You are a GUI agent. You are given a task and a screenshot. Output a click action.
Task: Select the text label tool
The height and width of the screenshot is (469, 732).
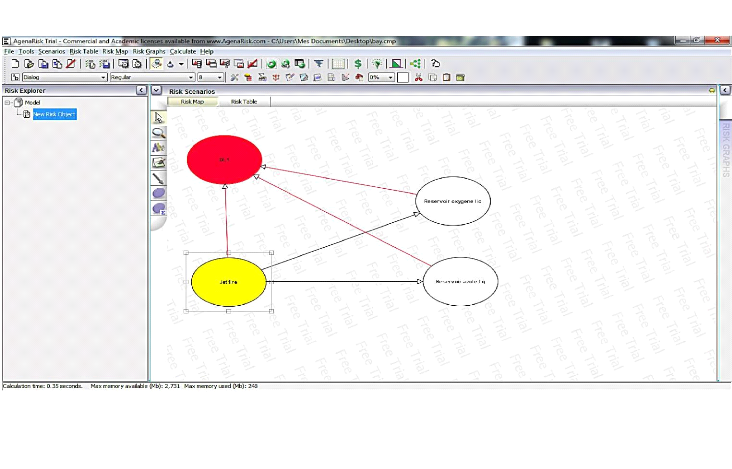pos(158,147)
